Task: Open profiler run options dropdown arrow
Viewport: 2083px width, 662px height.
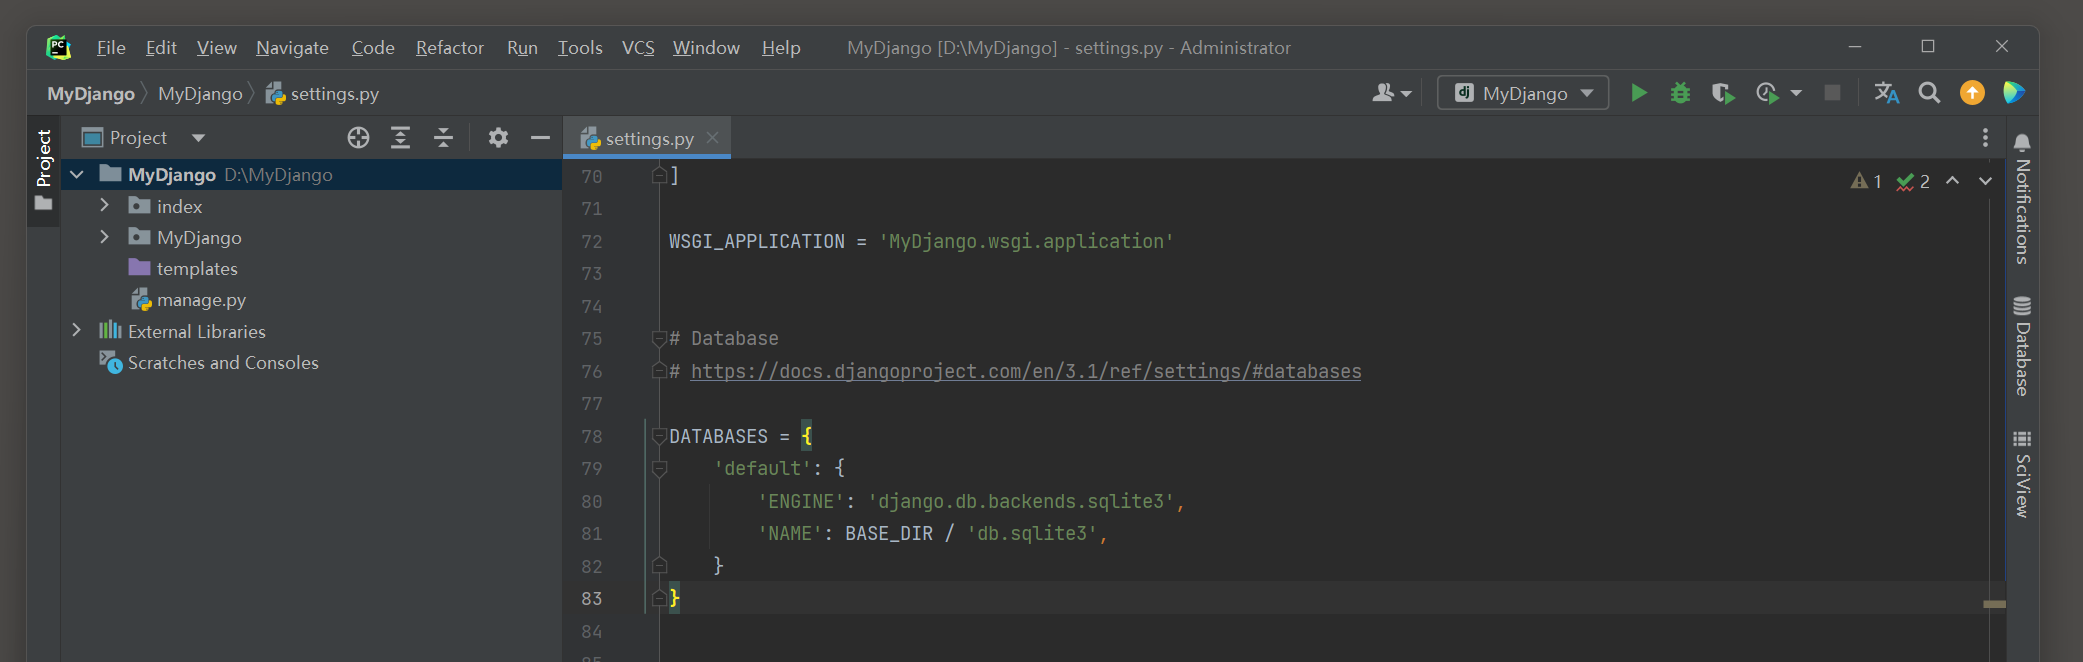Action: tap(1796, 93)
